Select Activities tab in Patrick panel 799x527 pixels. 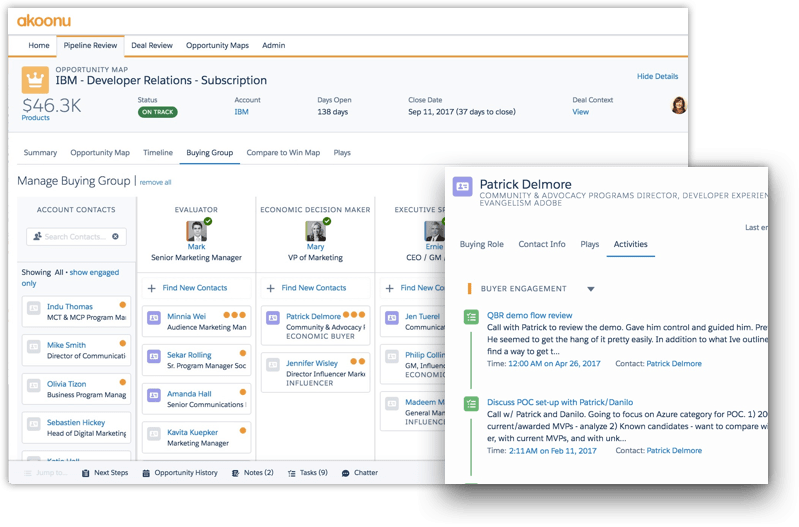pos(630,244)
